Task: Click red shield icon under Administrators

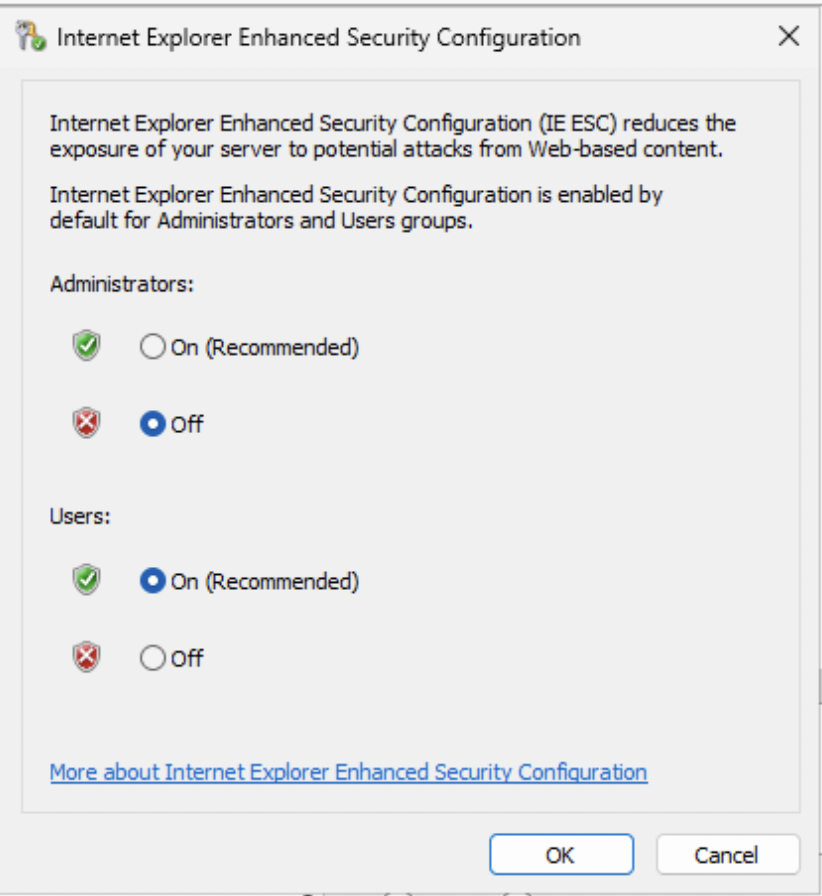Action: tap(87, 424)
